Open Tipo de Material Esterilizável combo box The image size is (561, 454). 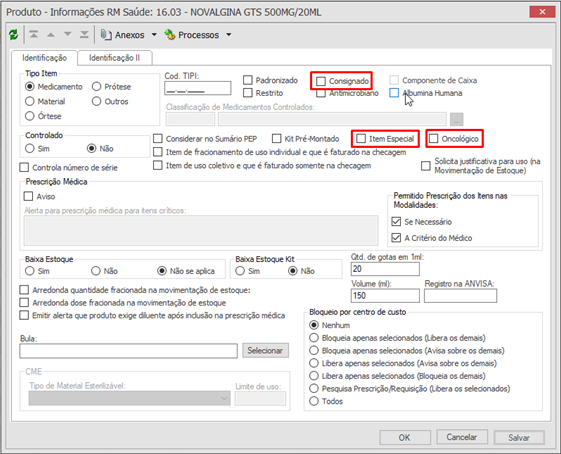click(129, 398)
